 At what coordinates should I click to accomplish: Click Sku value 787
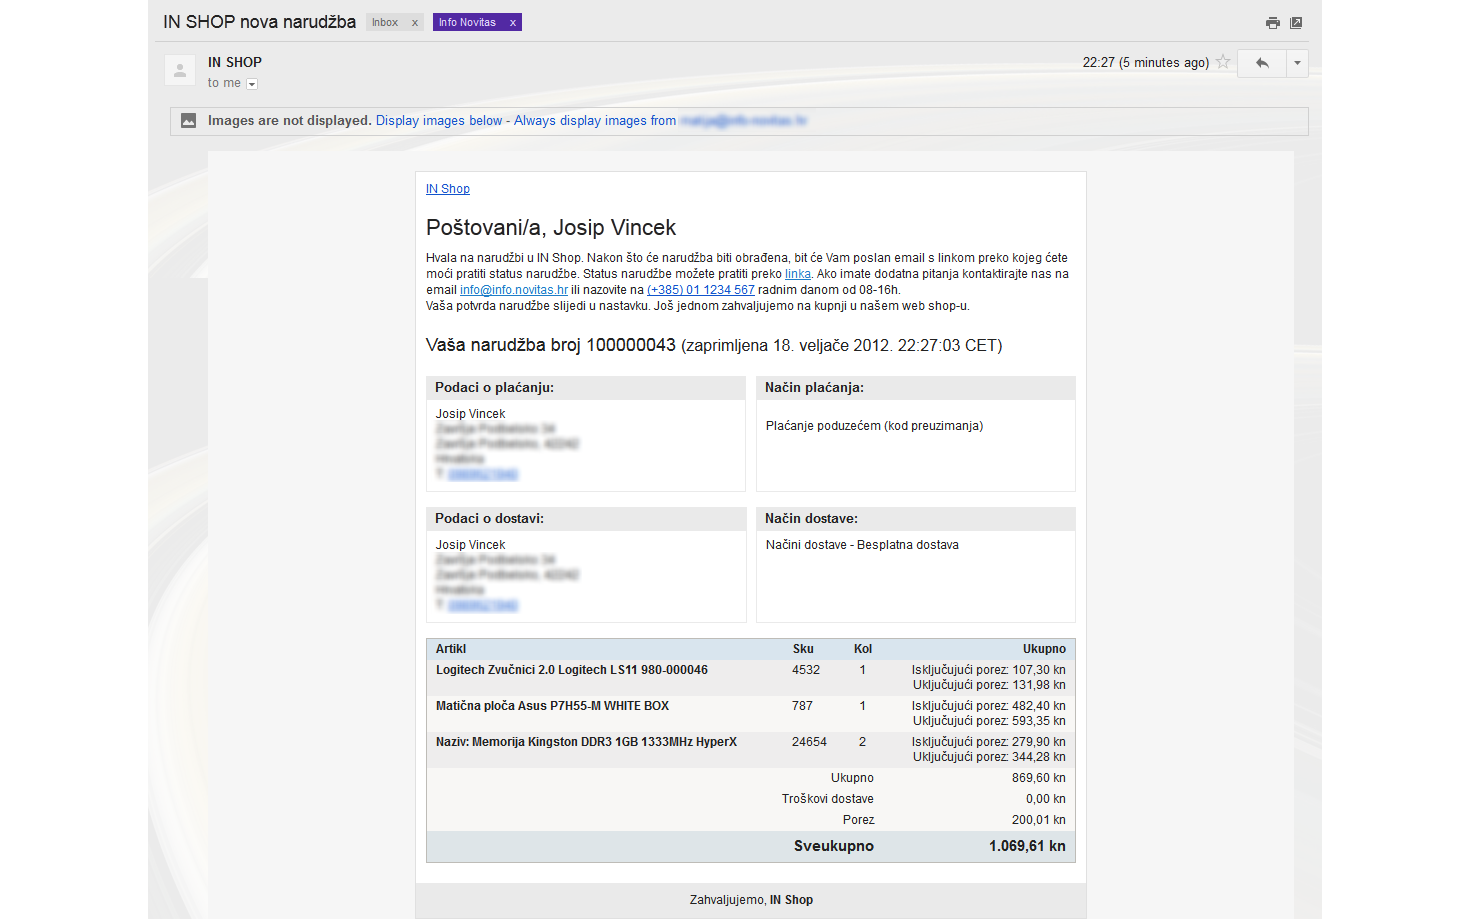802,706
